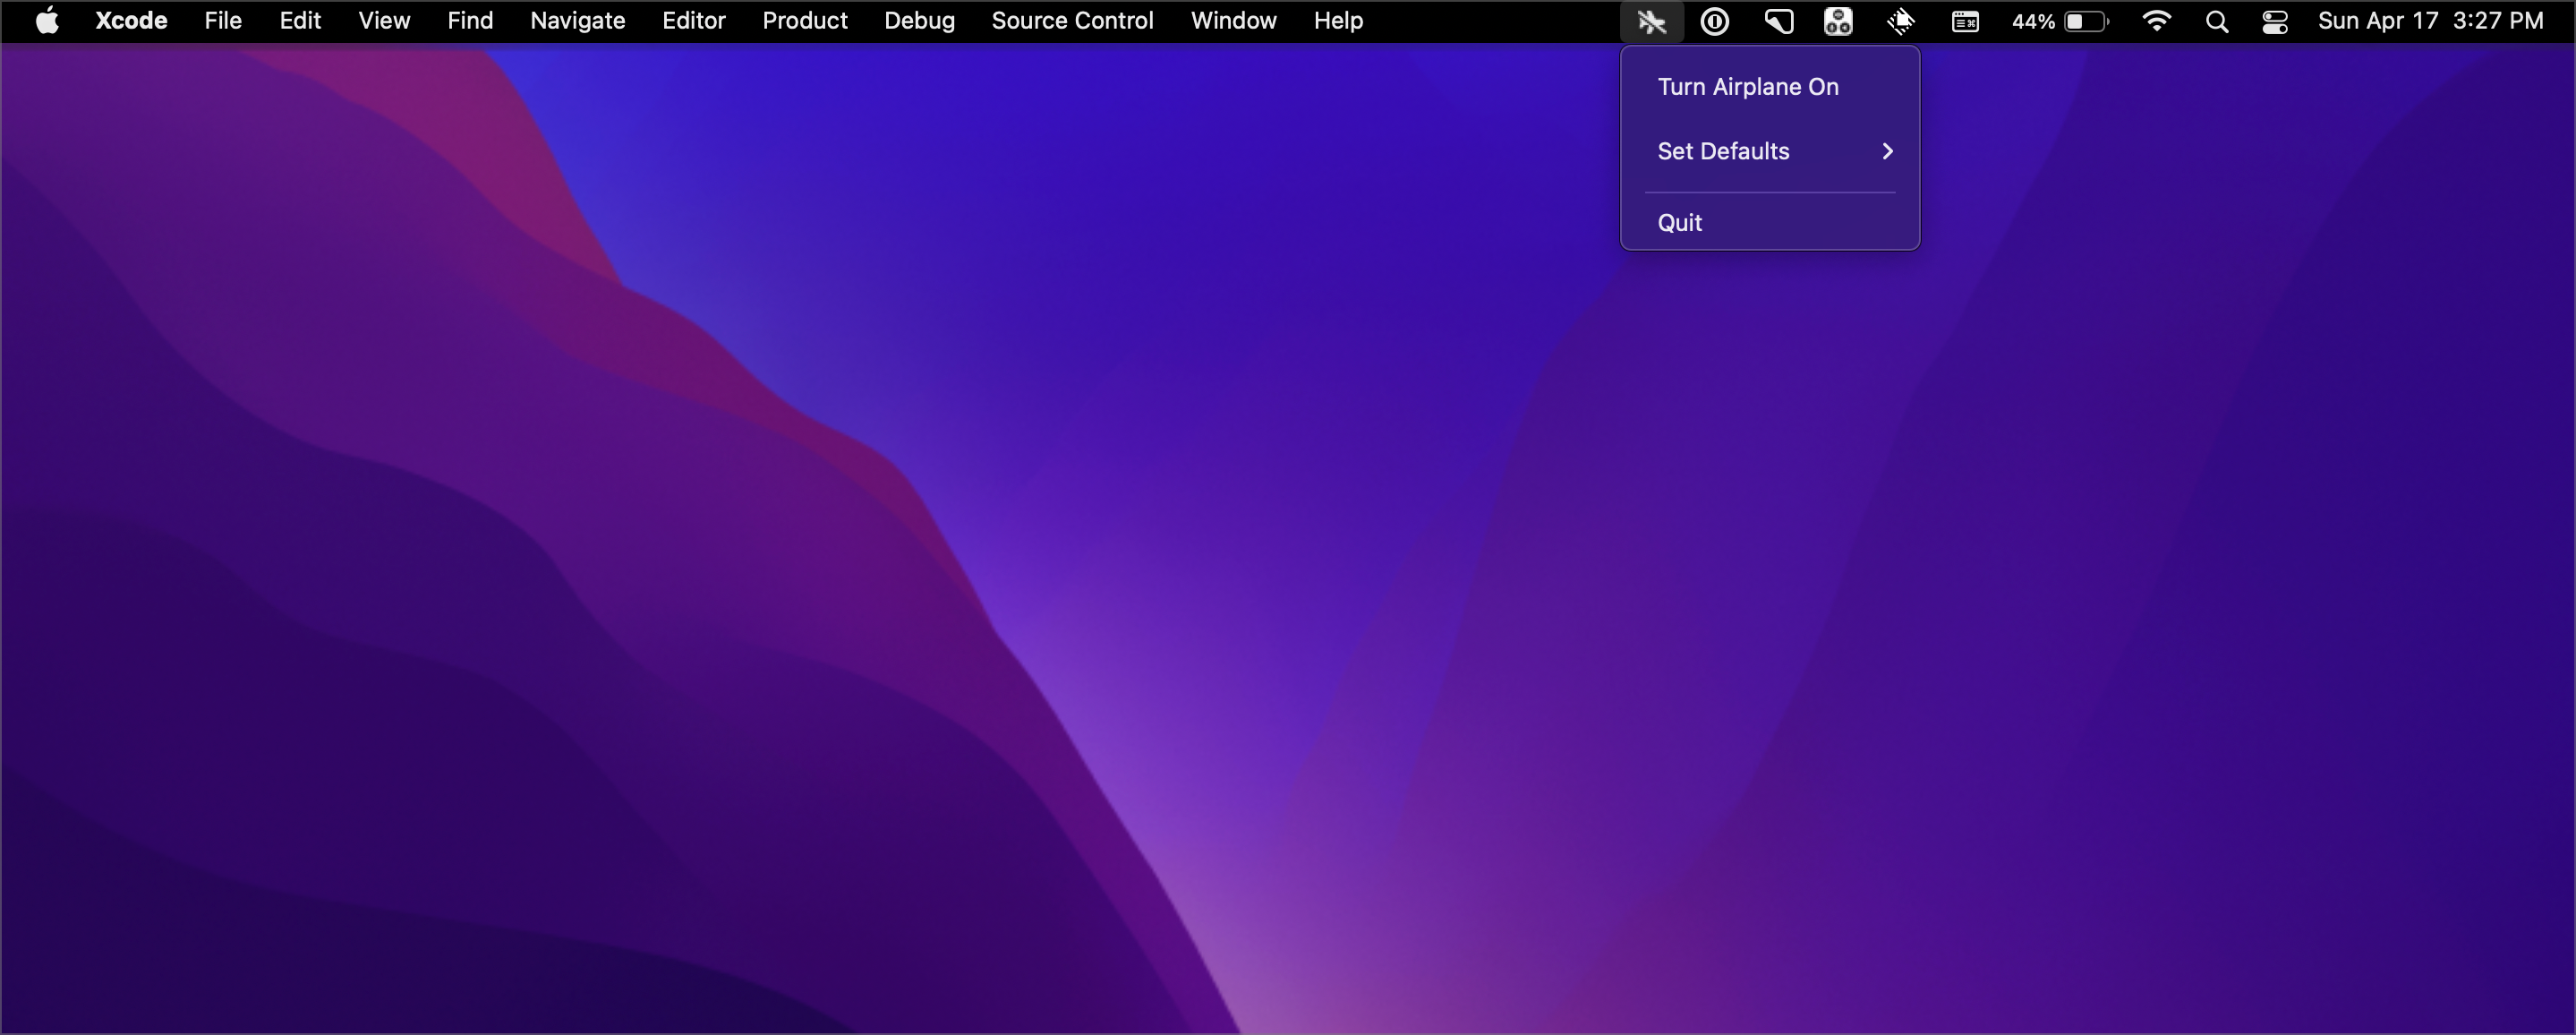This screenshot has height=1035, width=2576.
Task: Turn Airplane On from the menu
Action: (x=1747, y=87)
